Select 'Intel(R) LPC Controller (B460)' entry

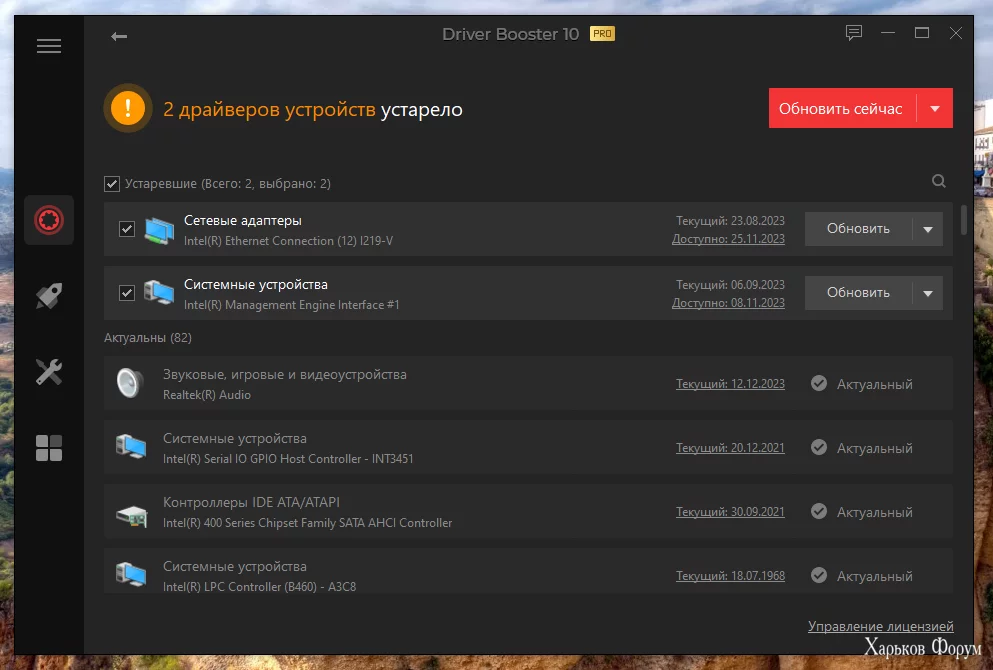click(x=260, y=586)
